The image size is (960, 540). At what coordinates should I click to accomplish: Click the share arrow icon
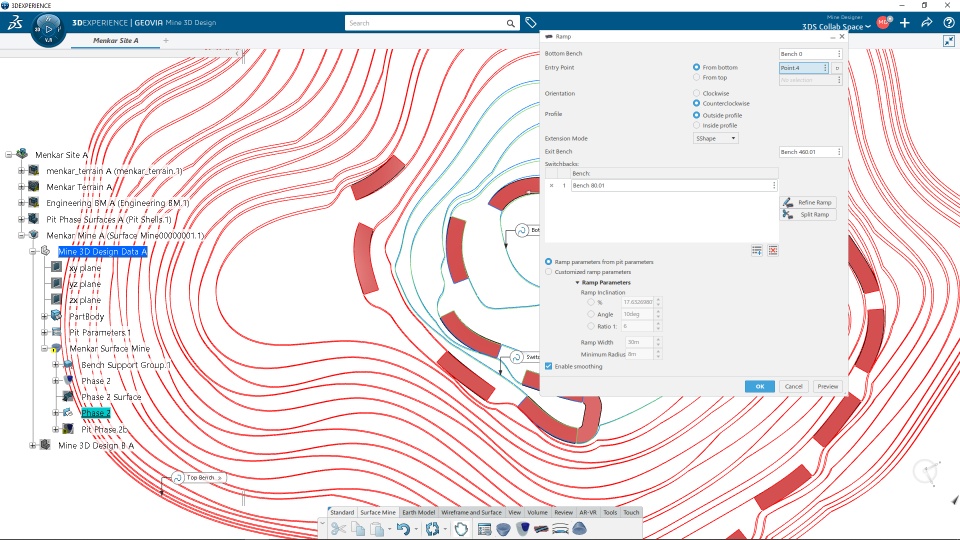point(927,23)
